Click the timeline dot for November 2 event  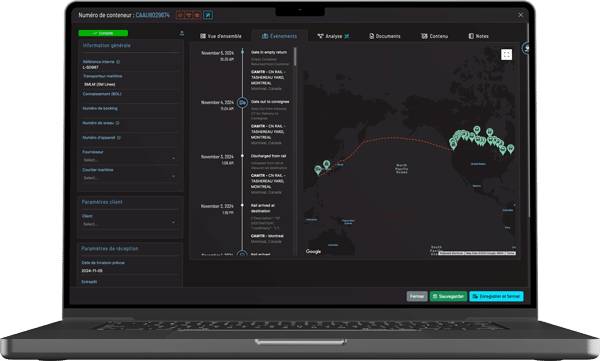click(x=242, y=205)
